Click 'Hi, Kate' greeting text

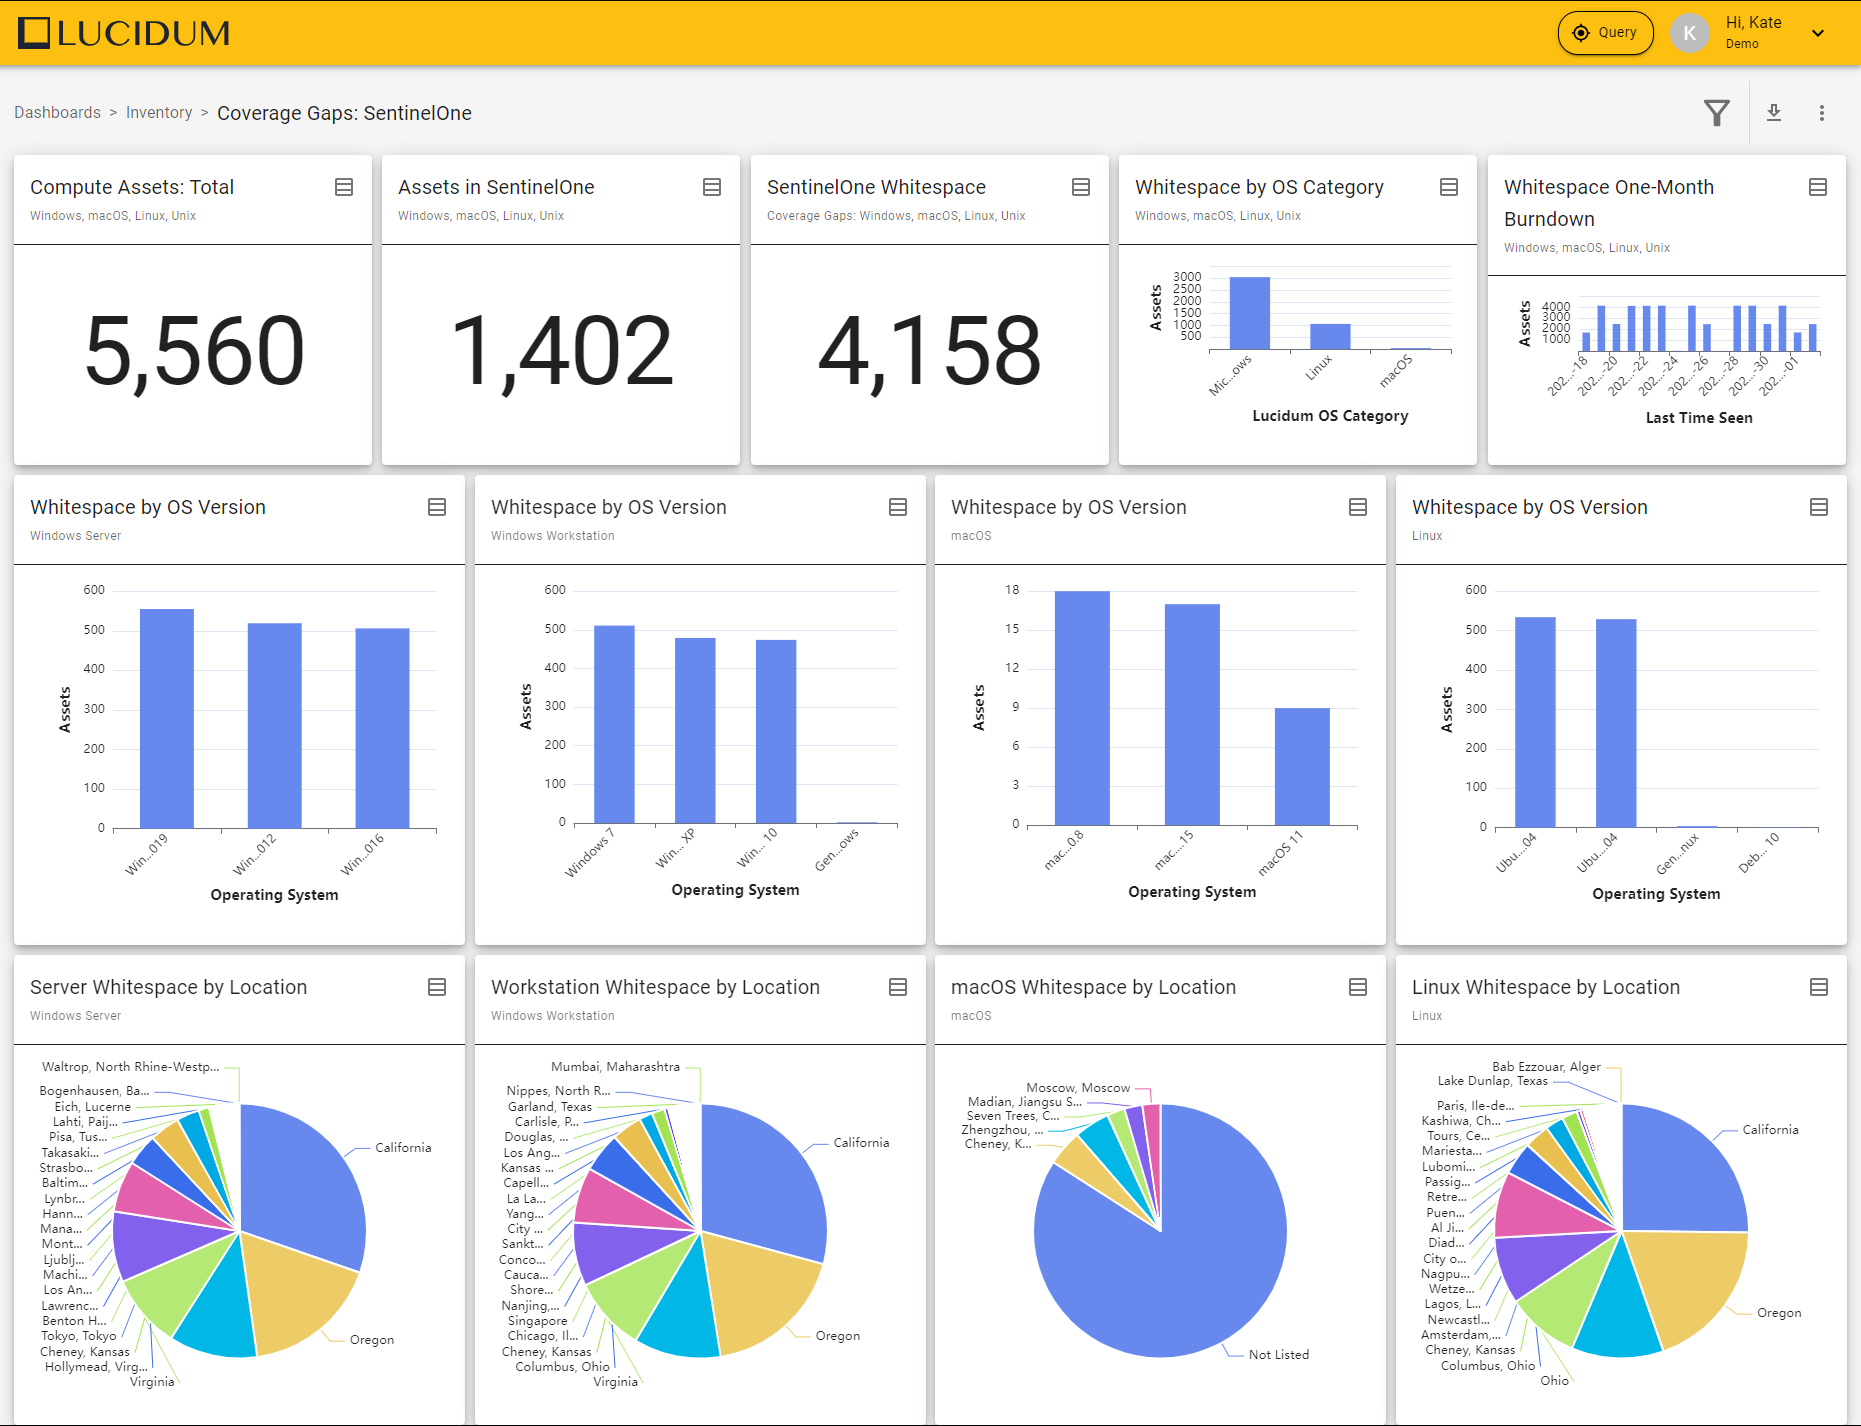[x=1753, y=23]
